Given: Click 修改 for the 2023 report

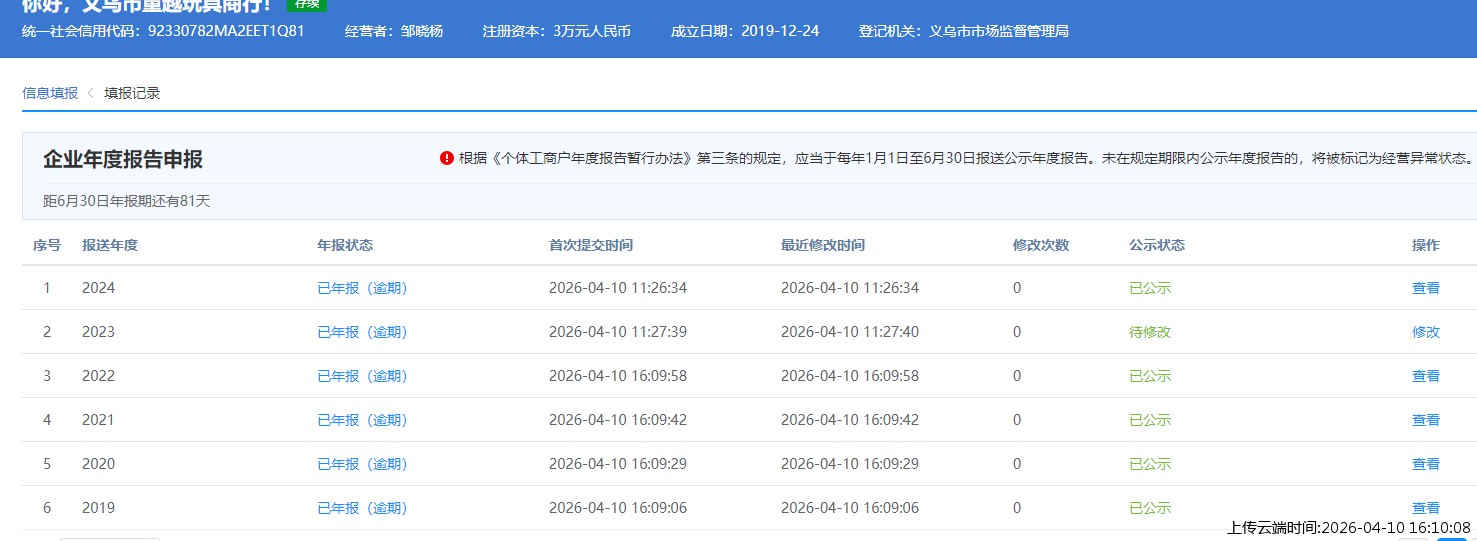Looking at the screenshot, I should pyautogui.click(x=1425, y=332).
